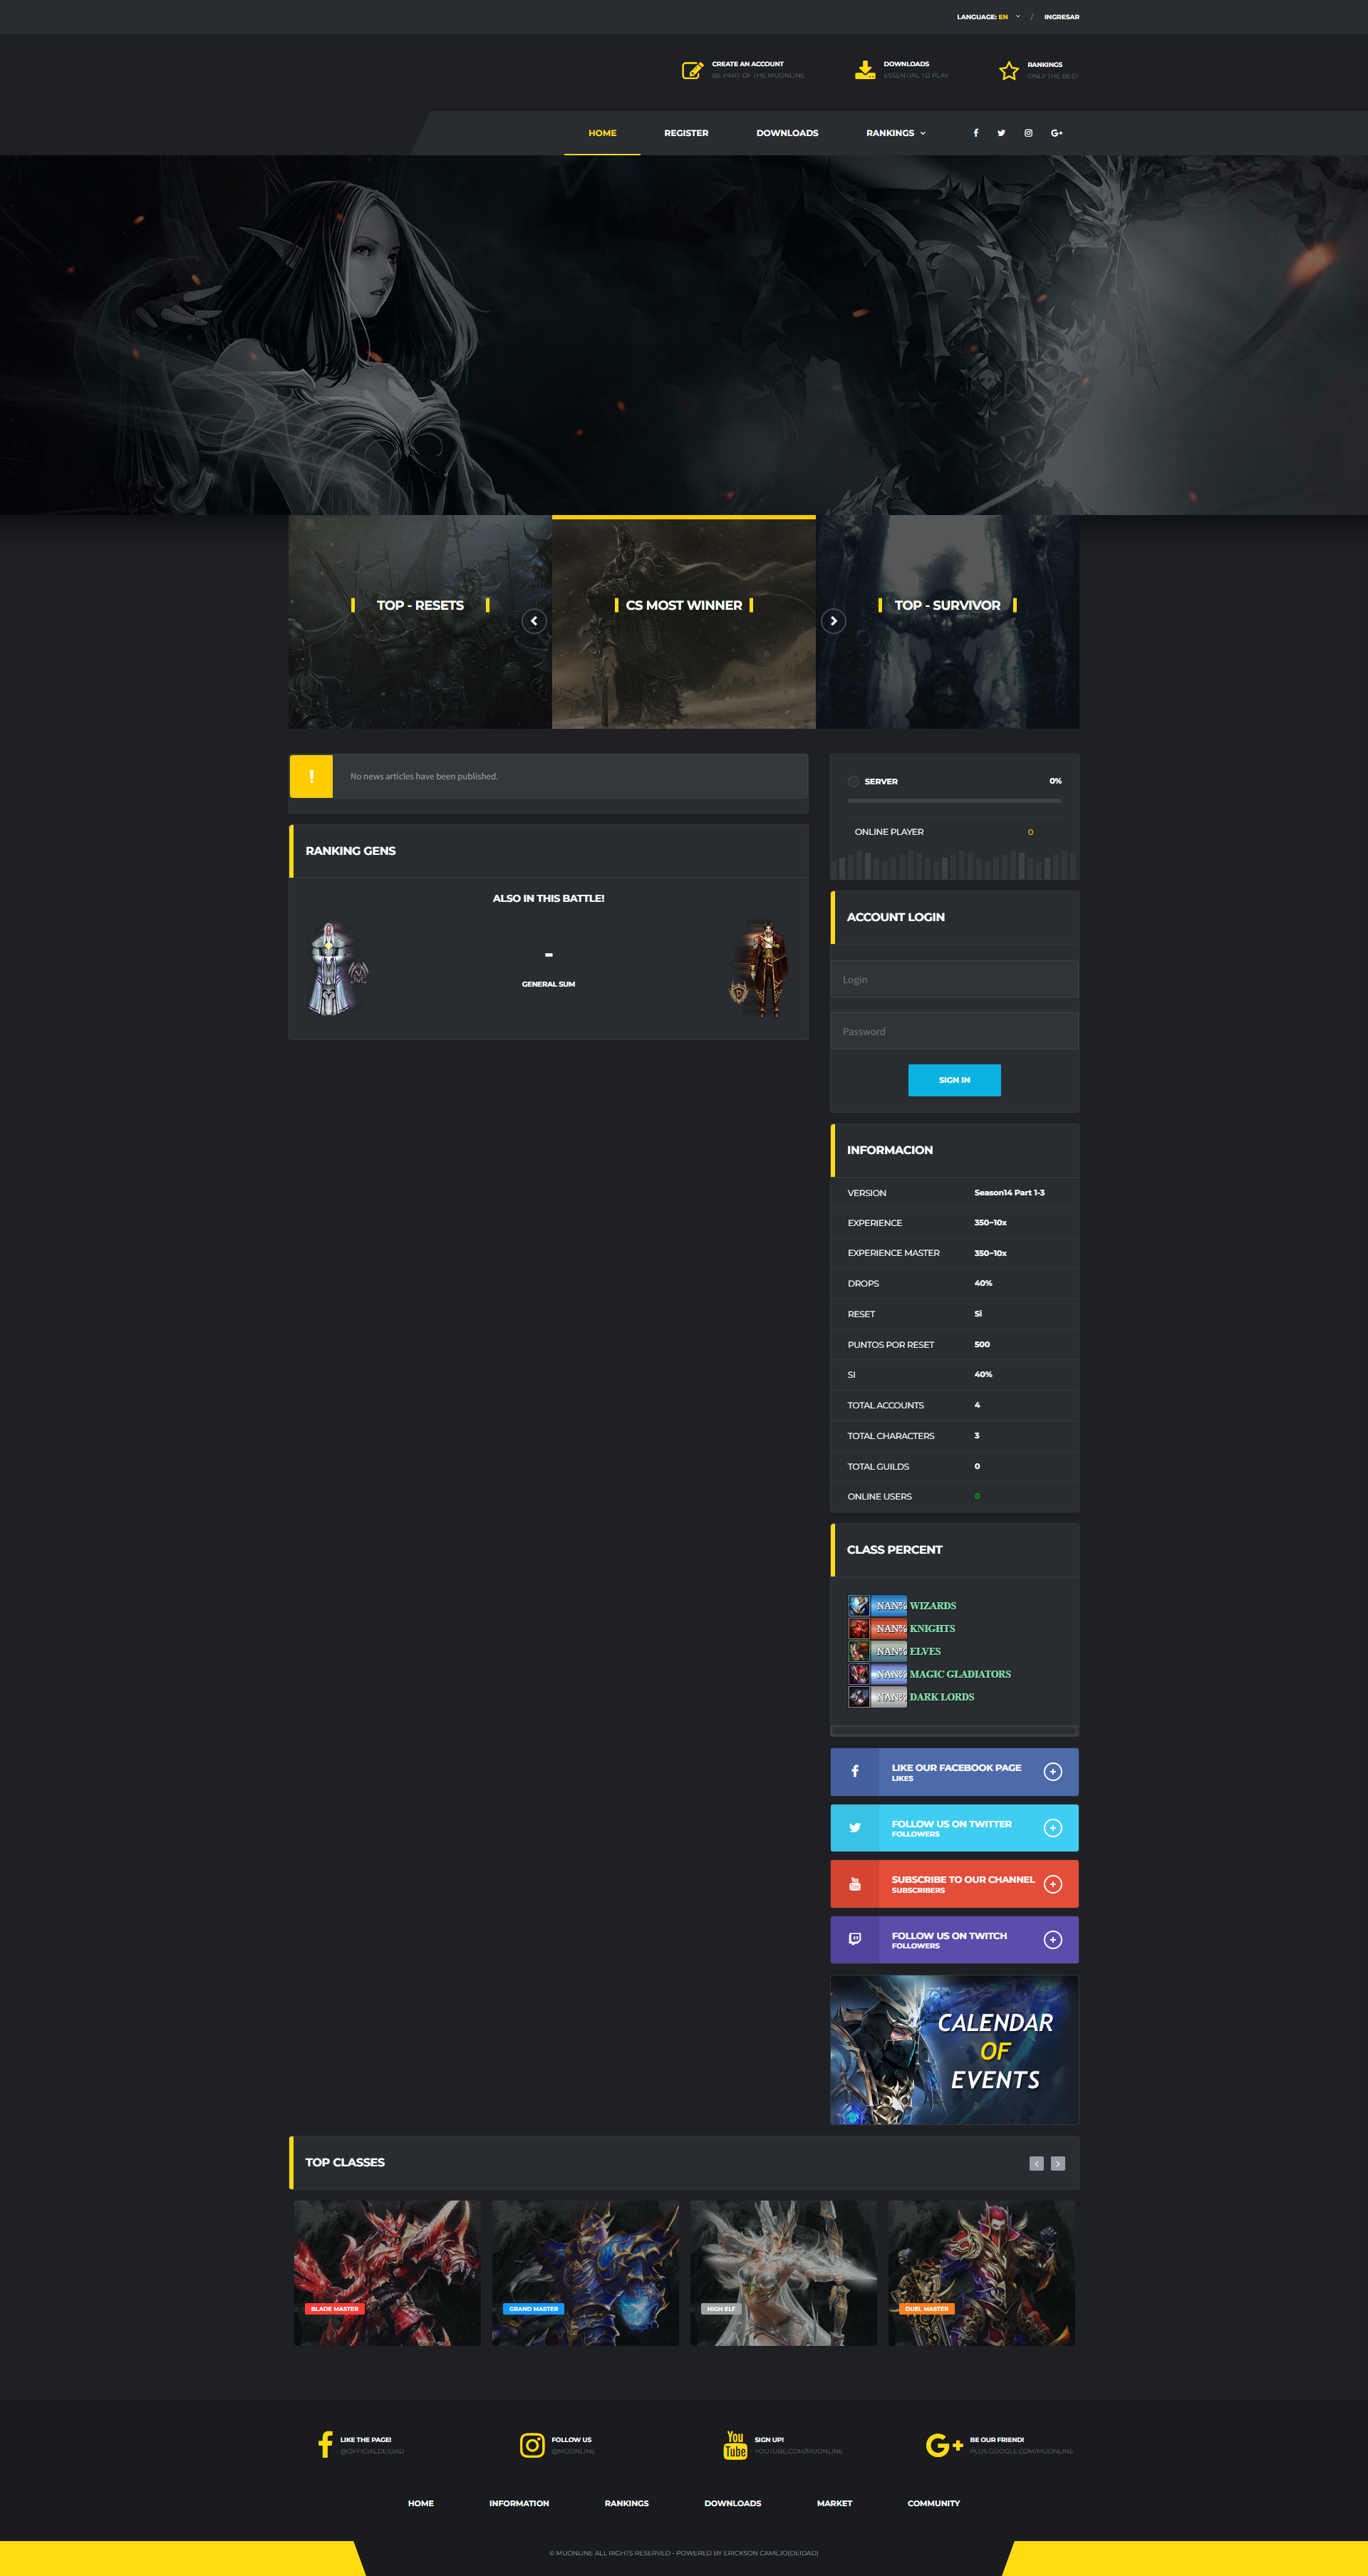Click the Downloads arrow icon in header
This screenshot has width=1368, height=2576.
click(x=865, y=70)
